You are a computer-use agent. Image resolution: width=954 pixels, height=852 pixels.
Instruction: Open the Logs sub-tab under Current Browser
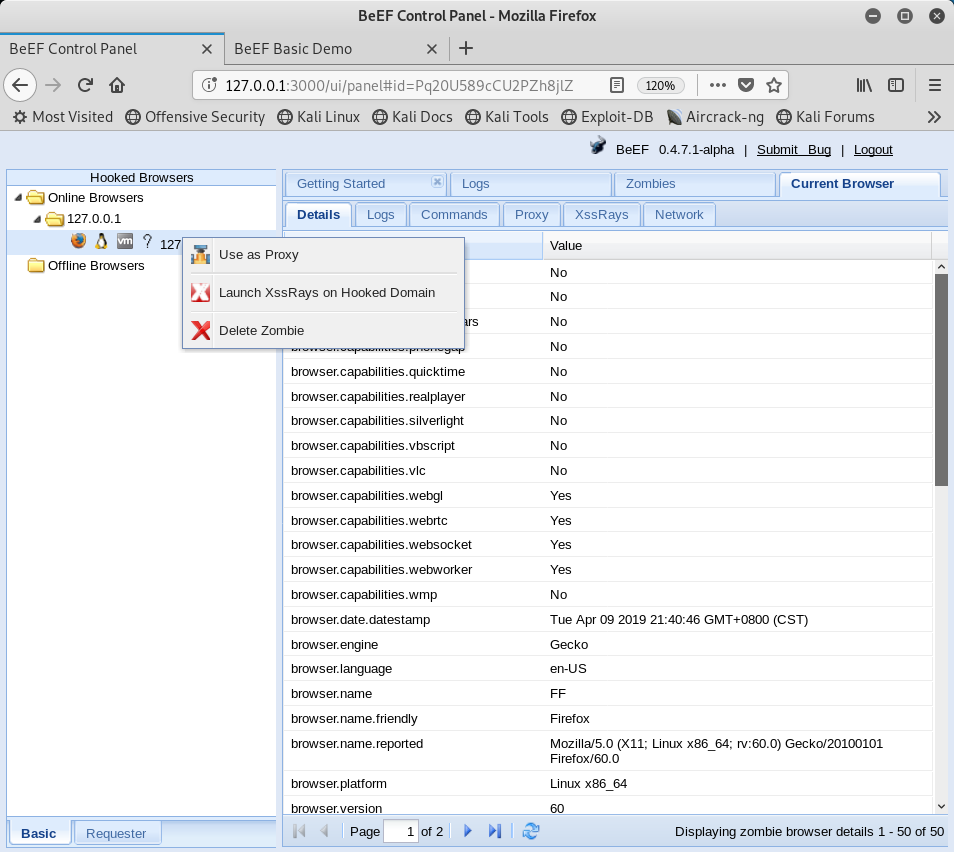(x=380, y=215)
